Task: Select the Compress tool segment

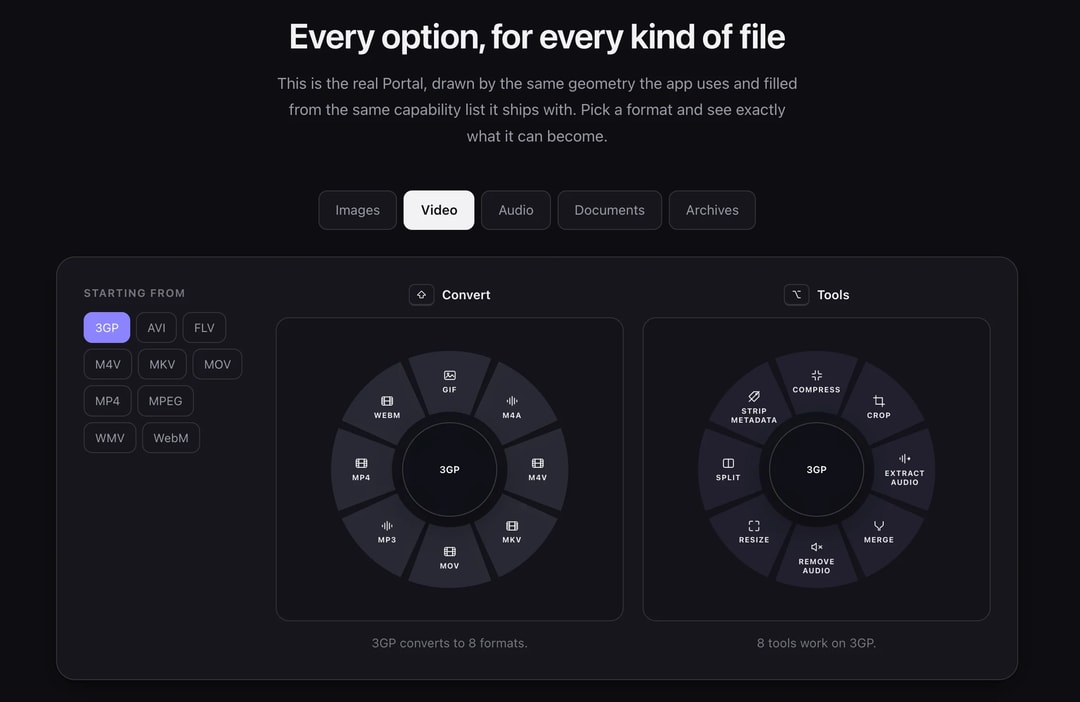Action: pos(816,382)
